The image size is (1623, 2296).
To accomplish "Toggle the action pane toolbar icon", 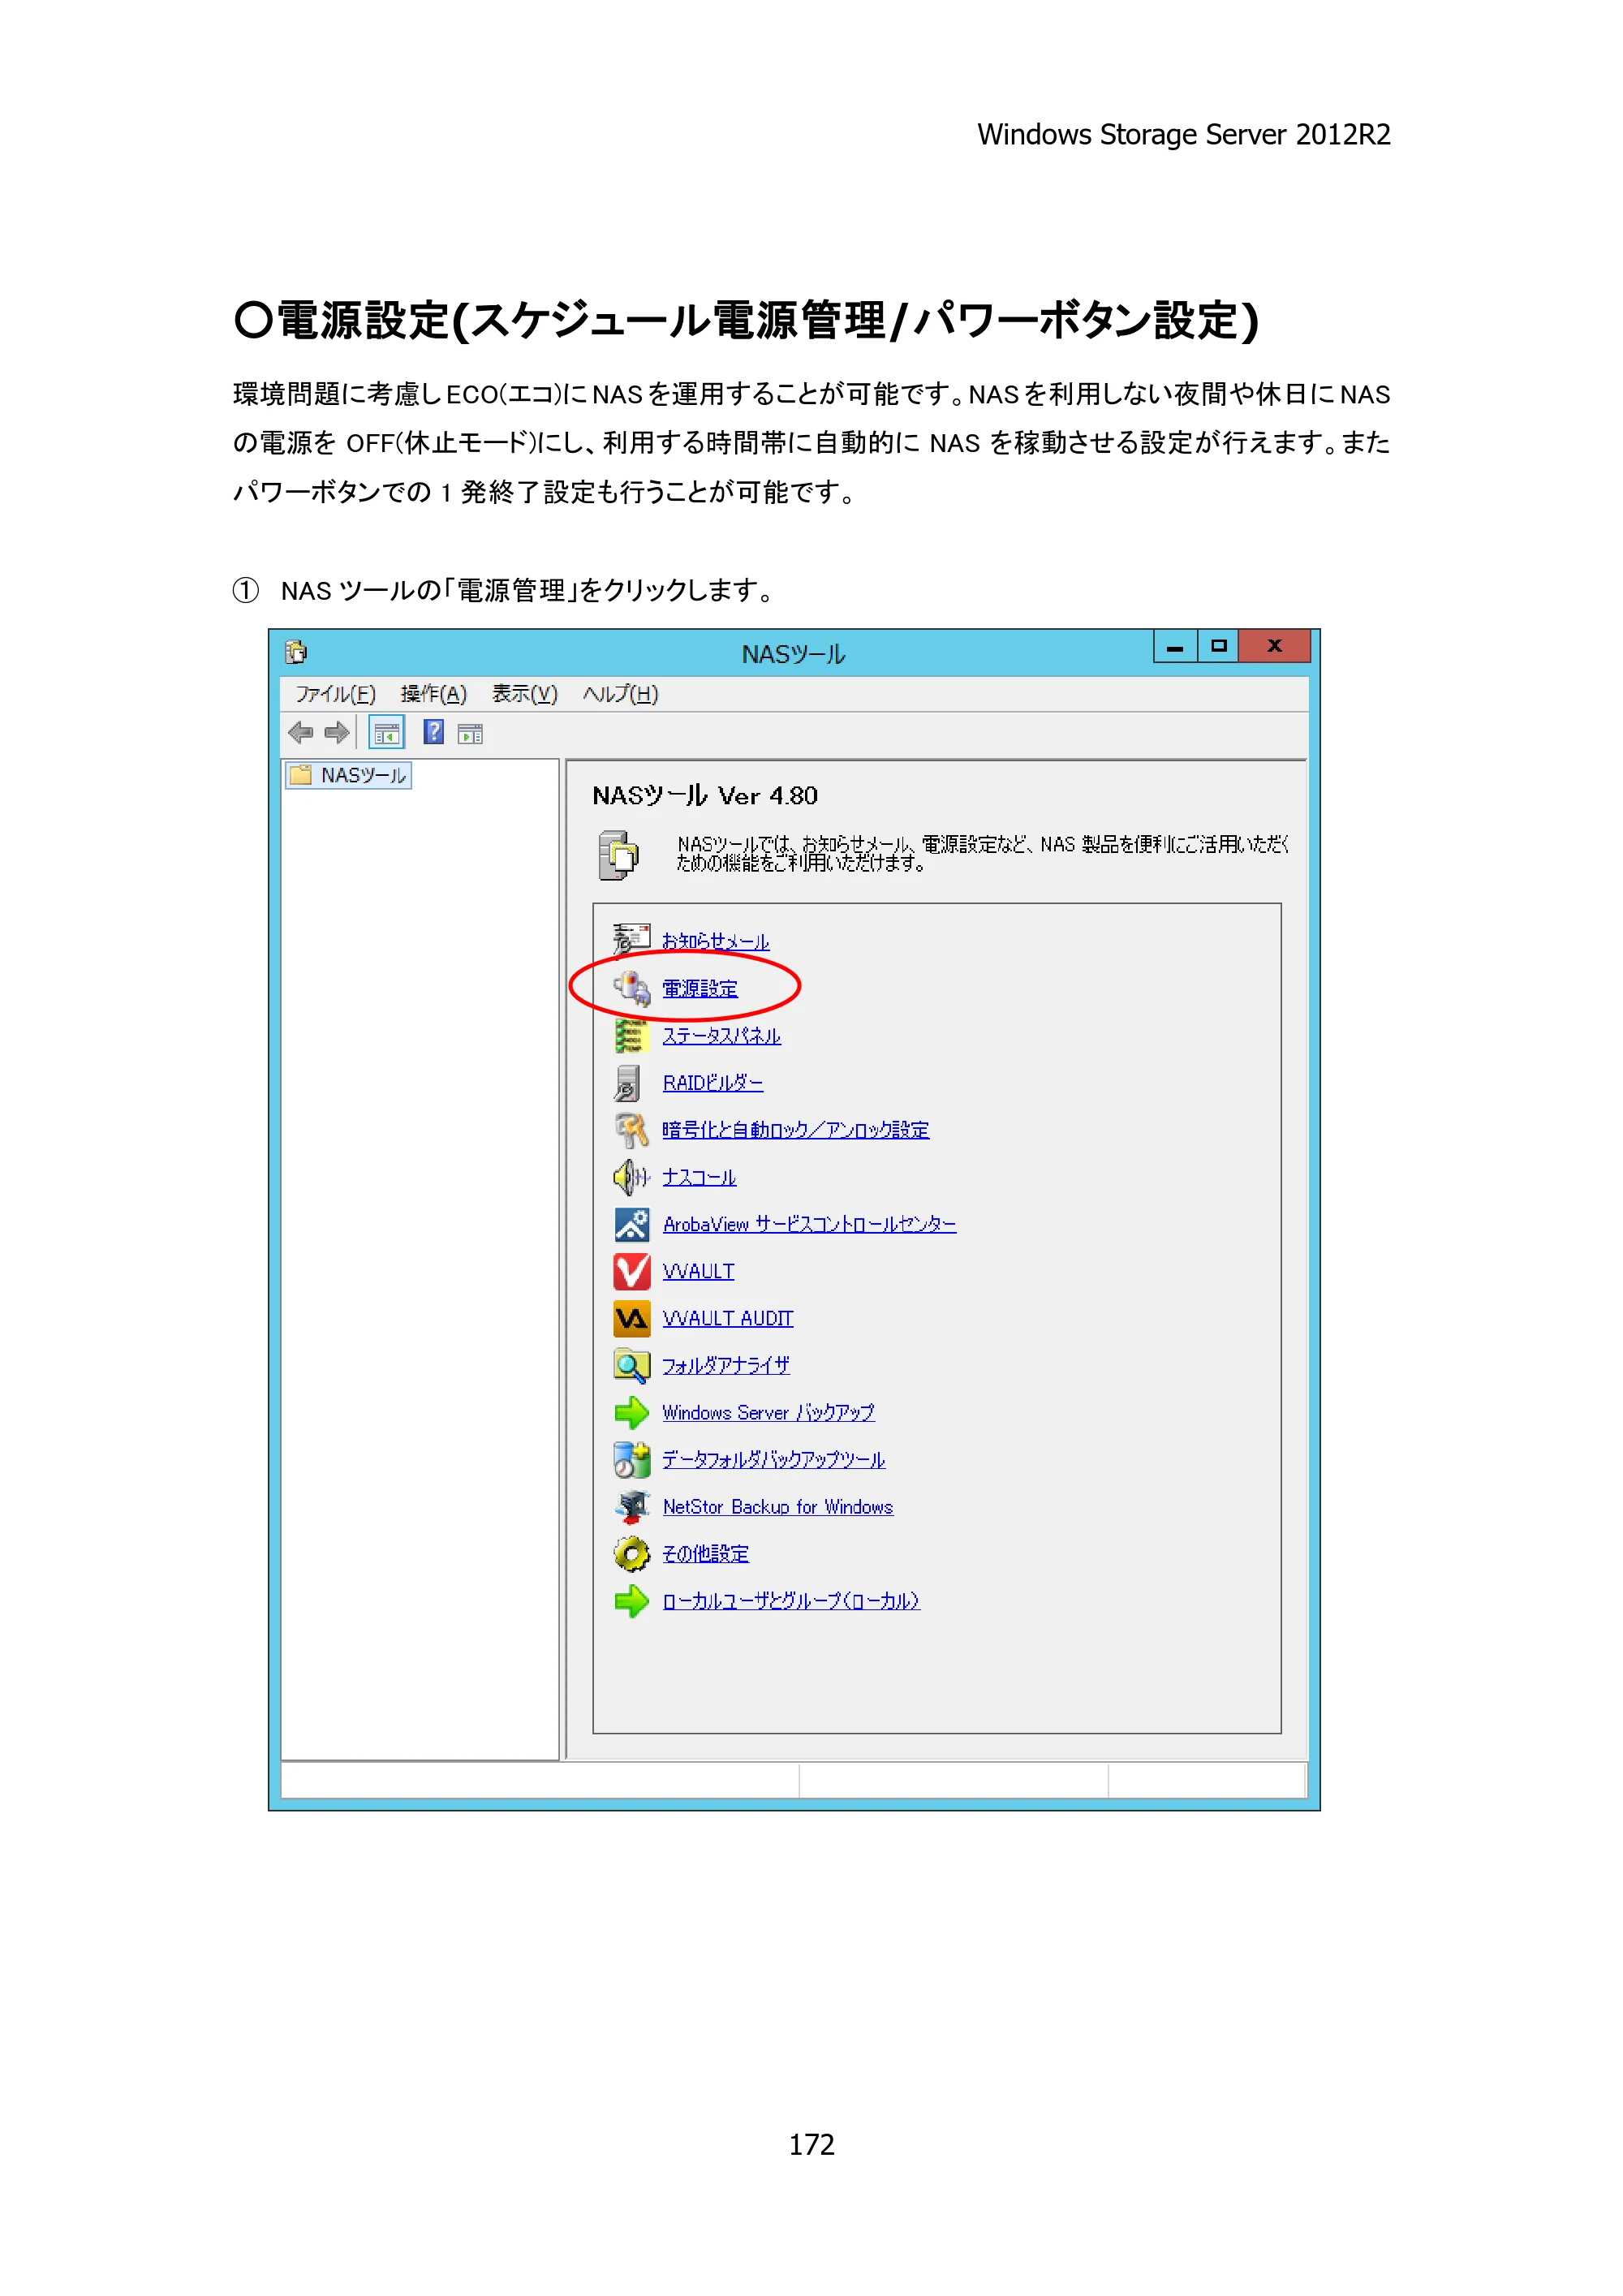I will tap(470, 734).
